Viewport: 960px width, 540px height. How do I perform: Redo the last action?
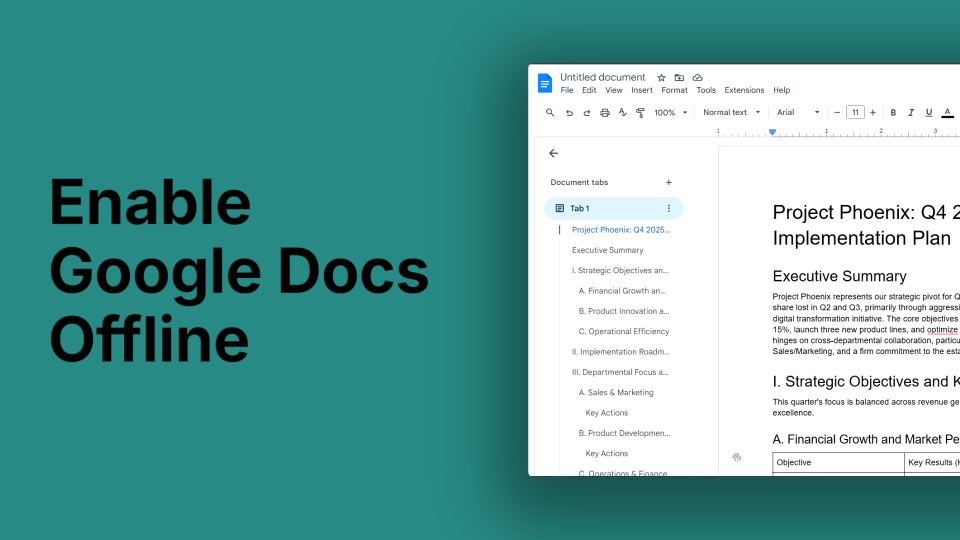pyautogui.click(x=587, y=113)
